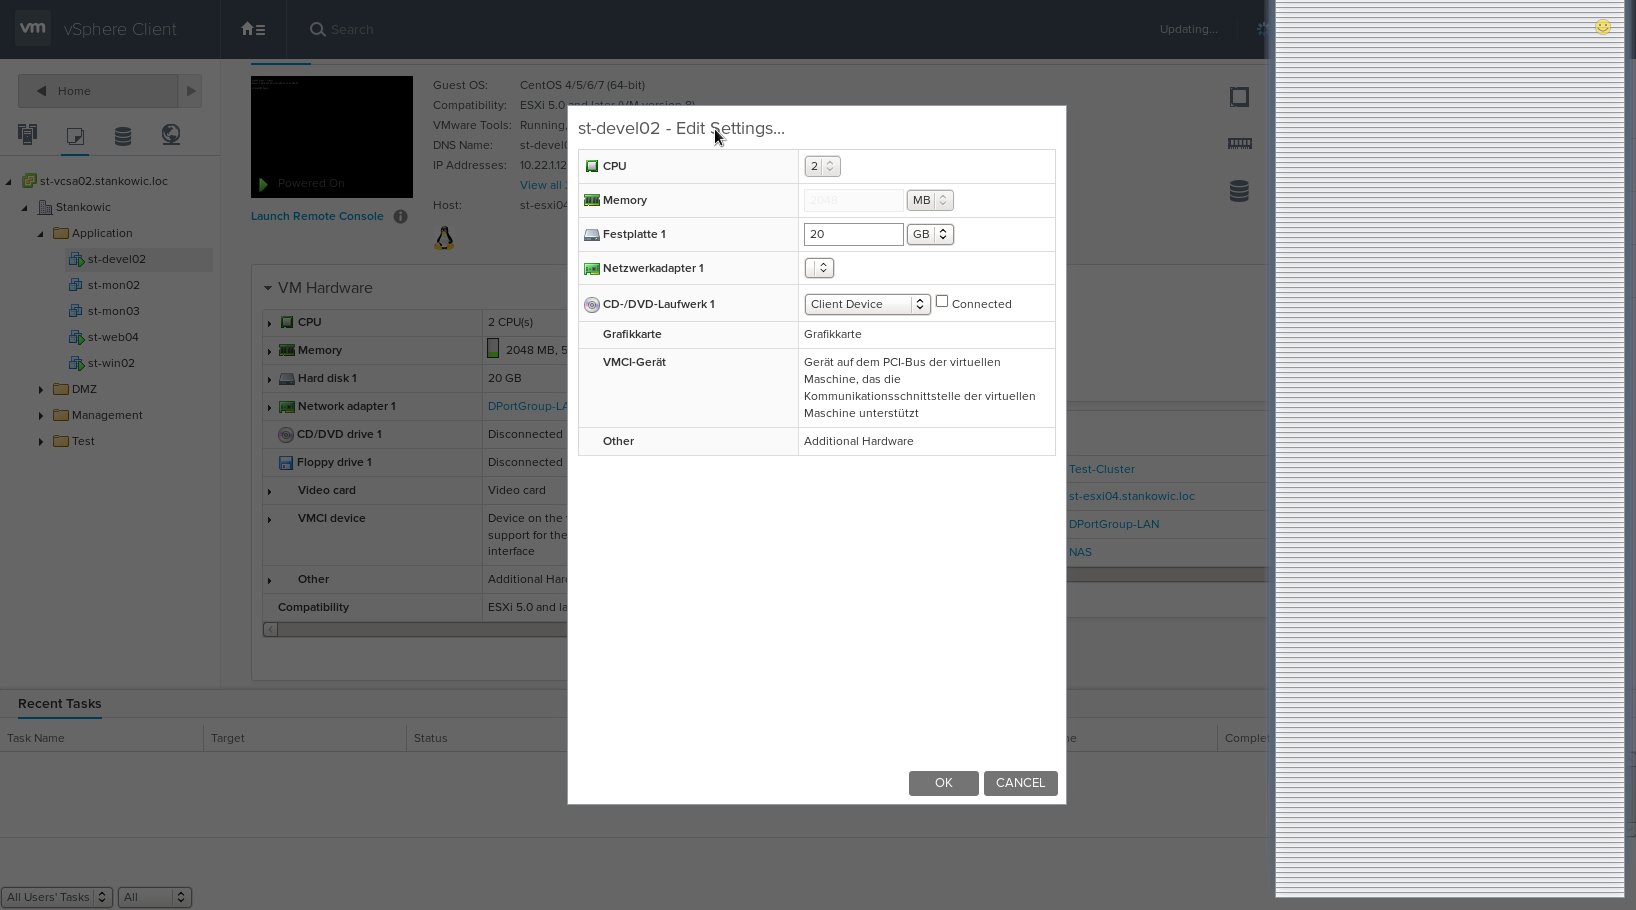Image resolution: width=1636 pixels, height=910 pixels.
Task: Click the Memory size input field
Action: [x=853, y=200]
